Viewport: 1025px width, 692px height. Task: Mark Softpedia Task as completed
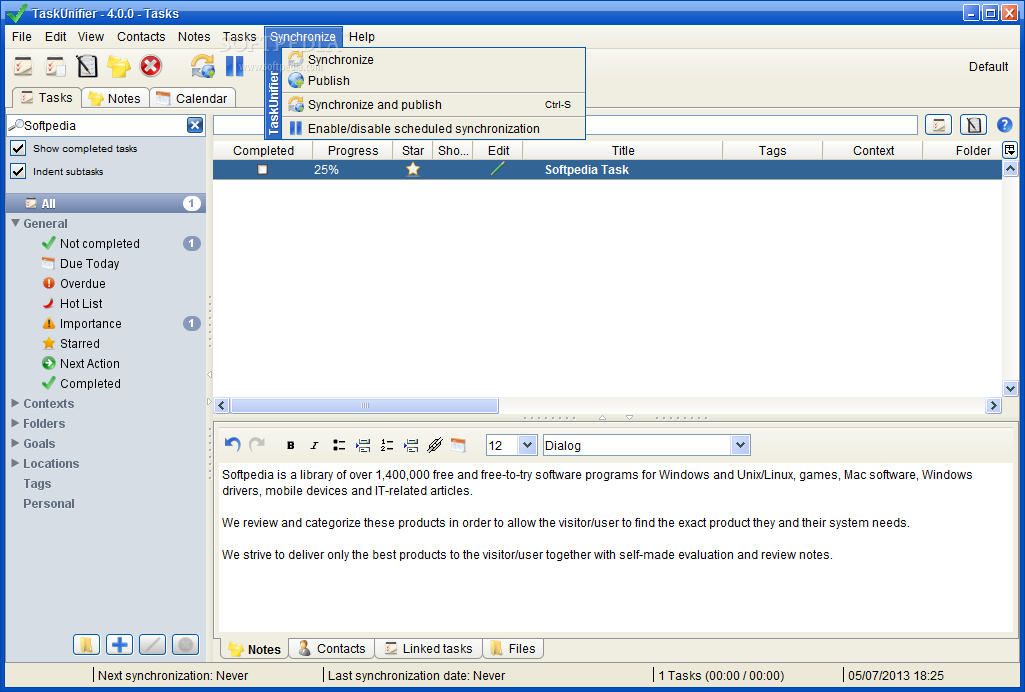pos(262,169)
